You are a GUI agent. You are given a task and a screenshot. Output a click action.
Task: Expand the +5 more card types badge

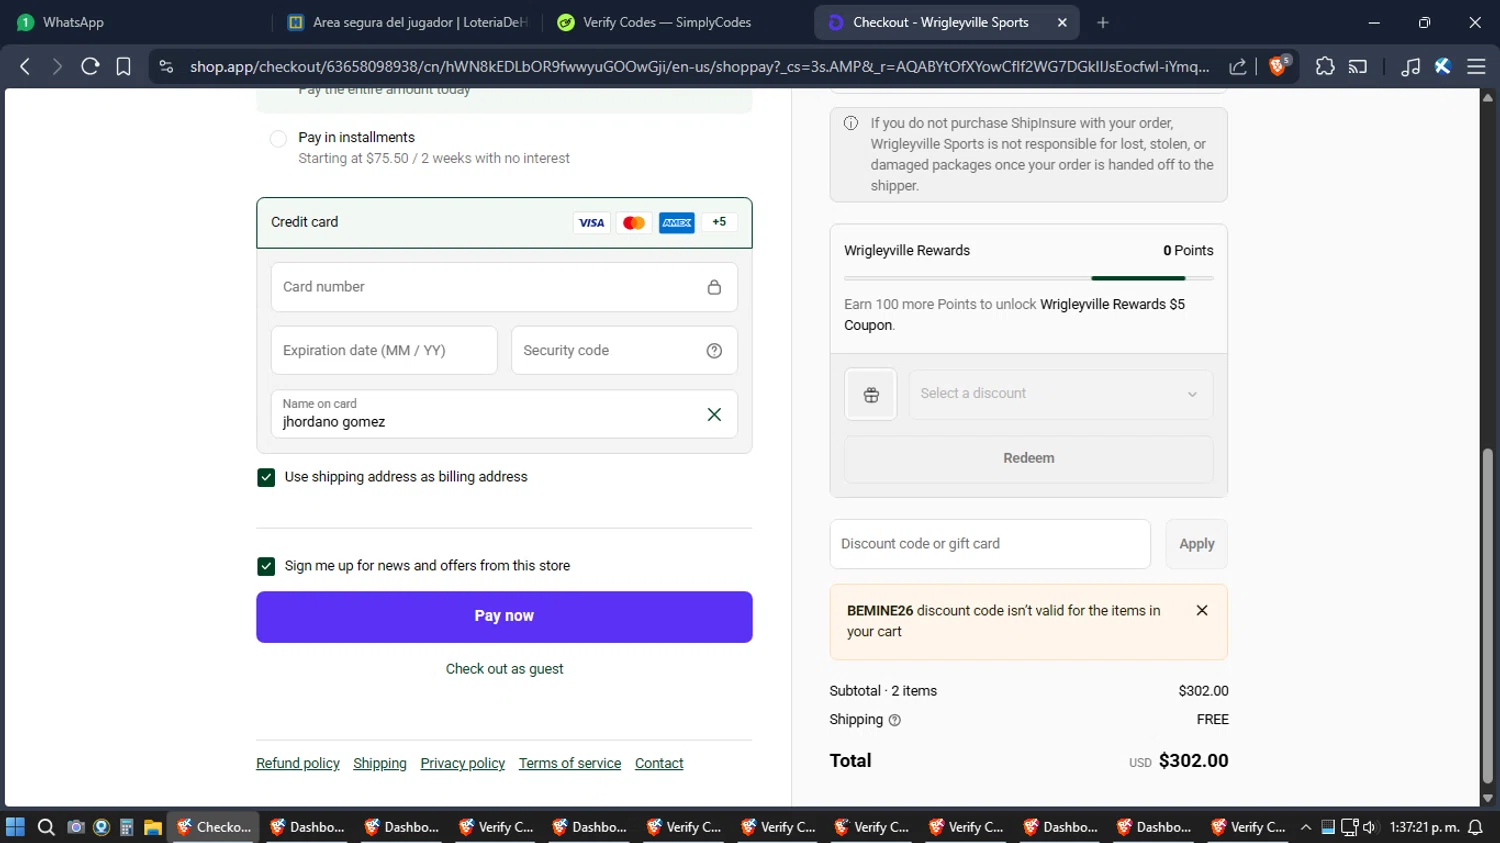point(719,222)
